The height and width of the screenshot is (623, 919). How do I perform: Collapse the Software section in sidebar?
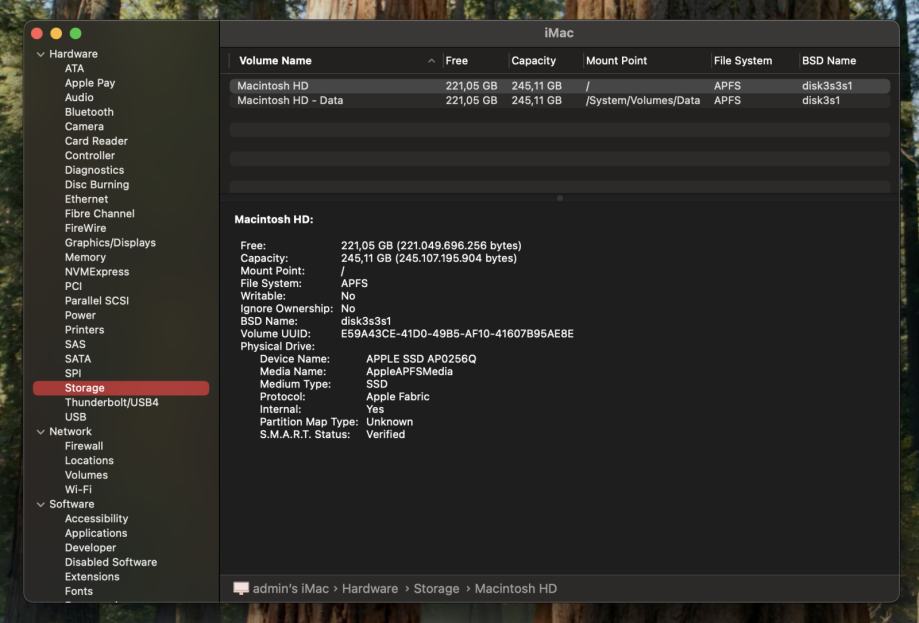tap(41, 505)
